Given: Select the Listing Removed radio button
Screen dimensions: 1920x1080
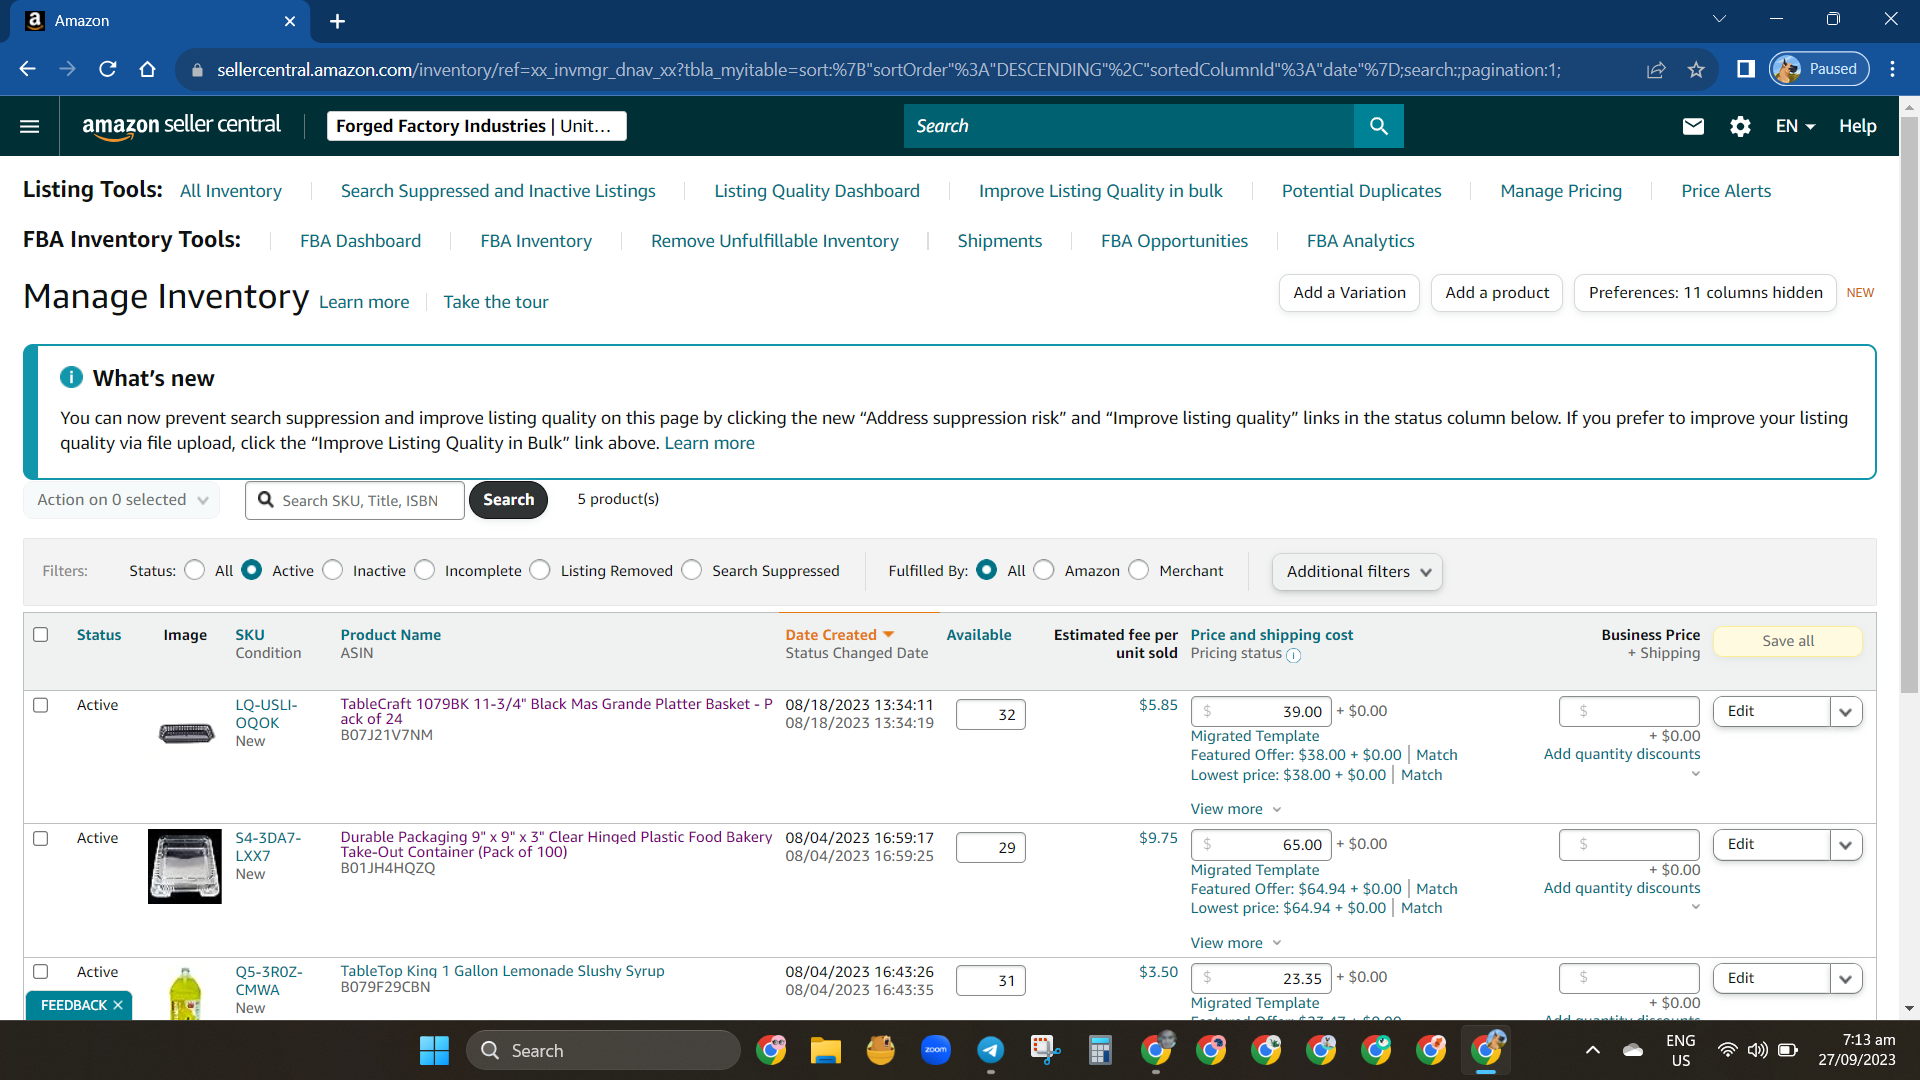Looking at the screenshot, I should (540, 570).
